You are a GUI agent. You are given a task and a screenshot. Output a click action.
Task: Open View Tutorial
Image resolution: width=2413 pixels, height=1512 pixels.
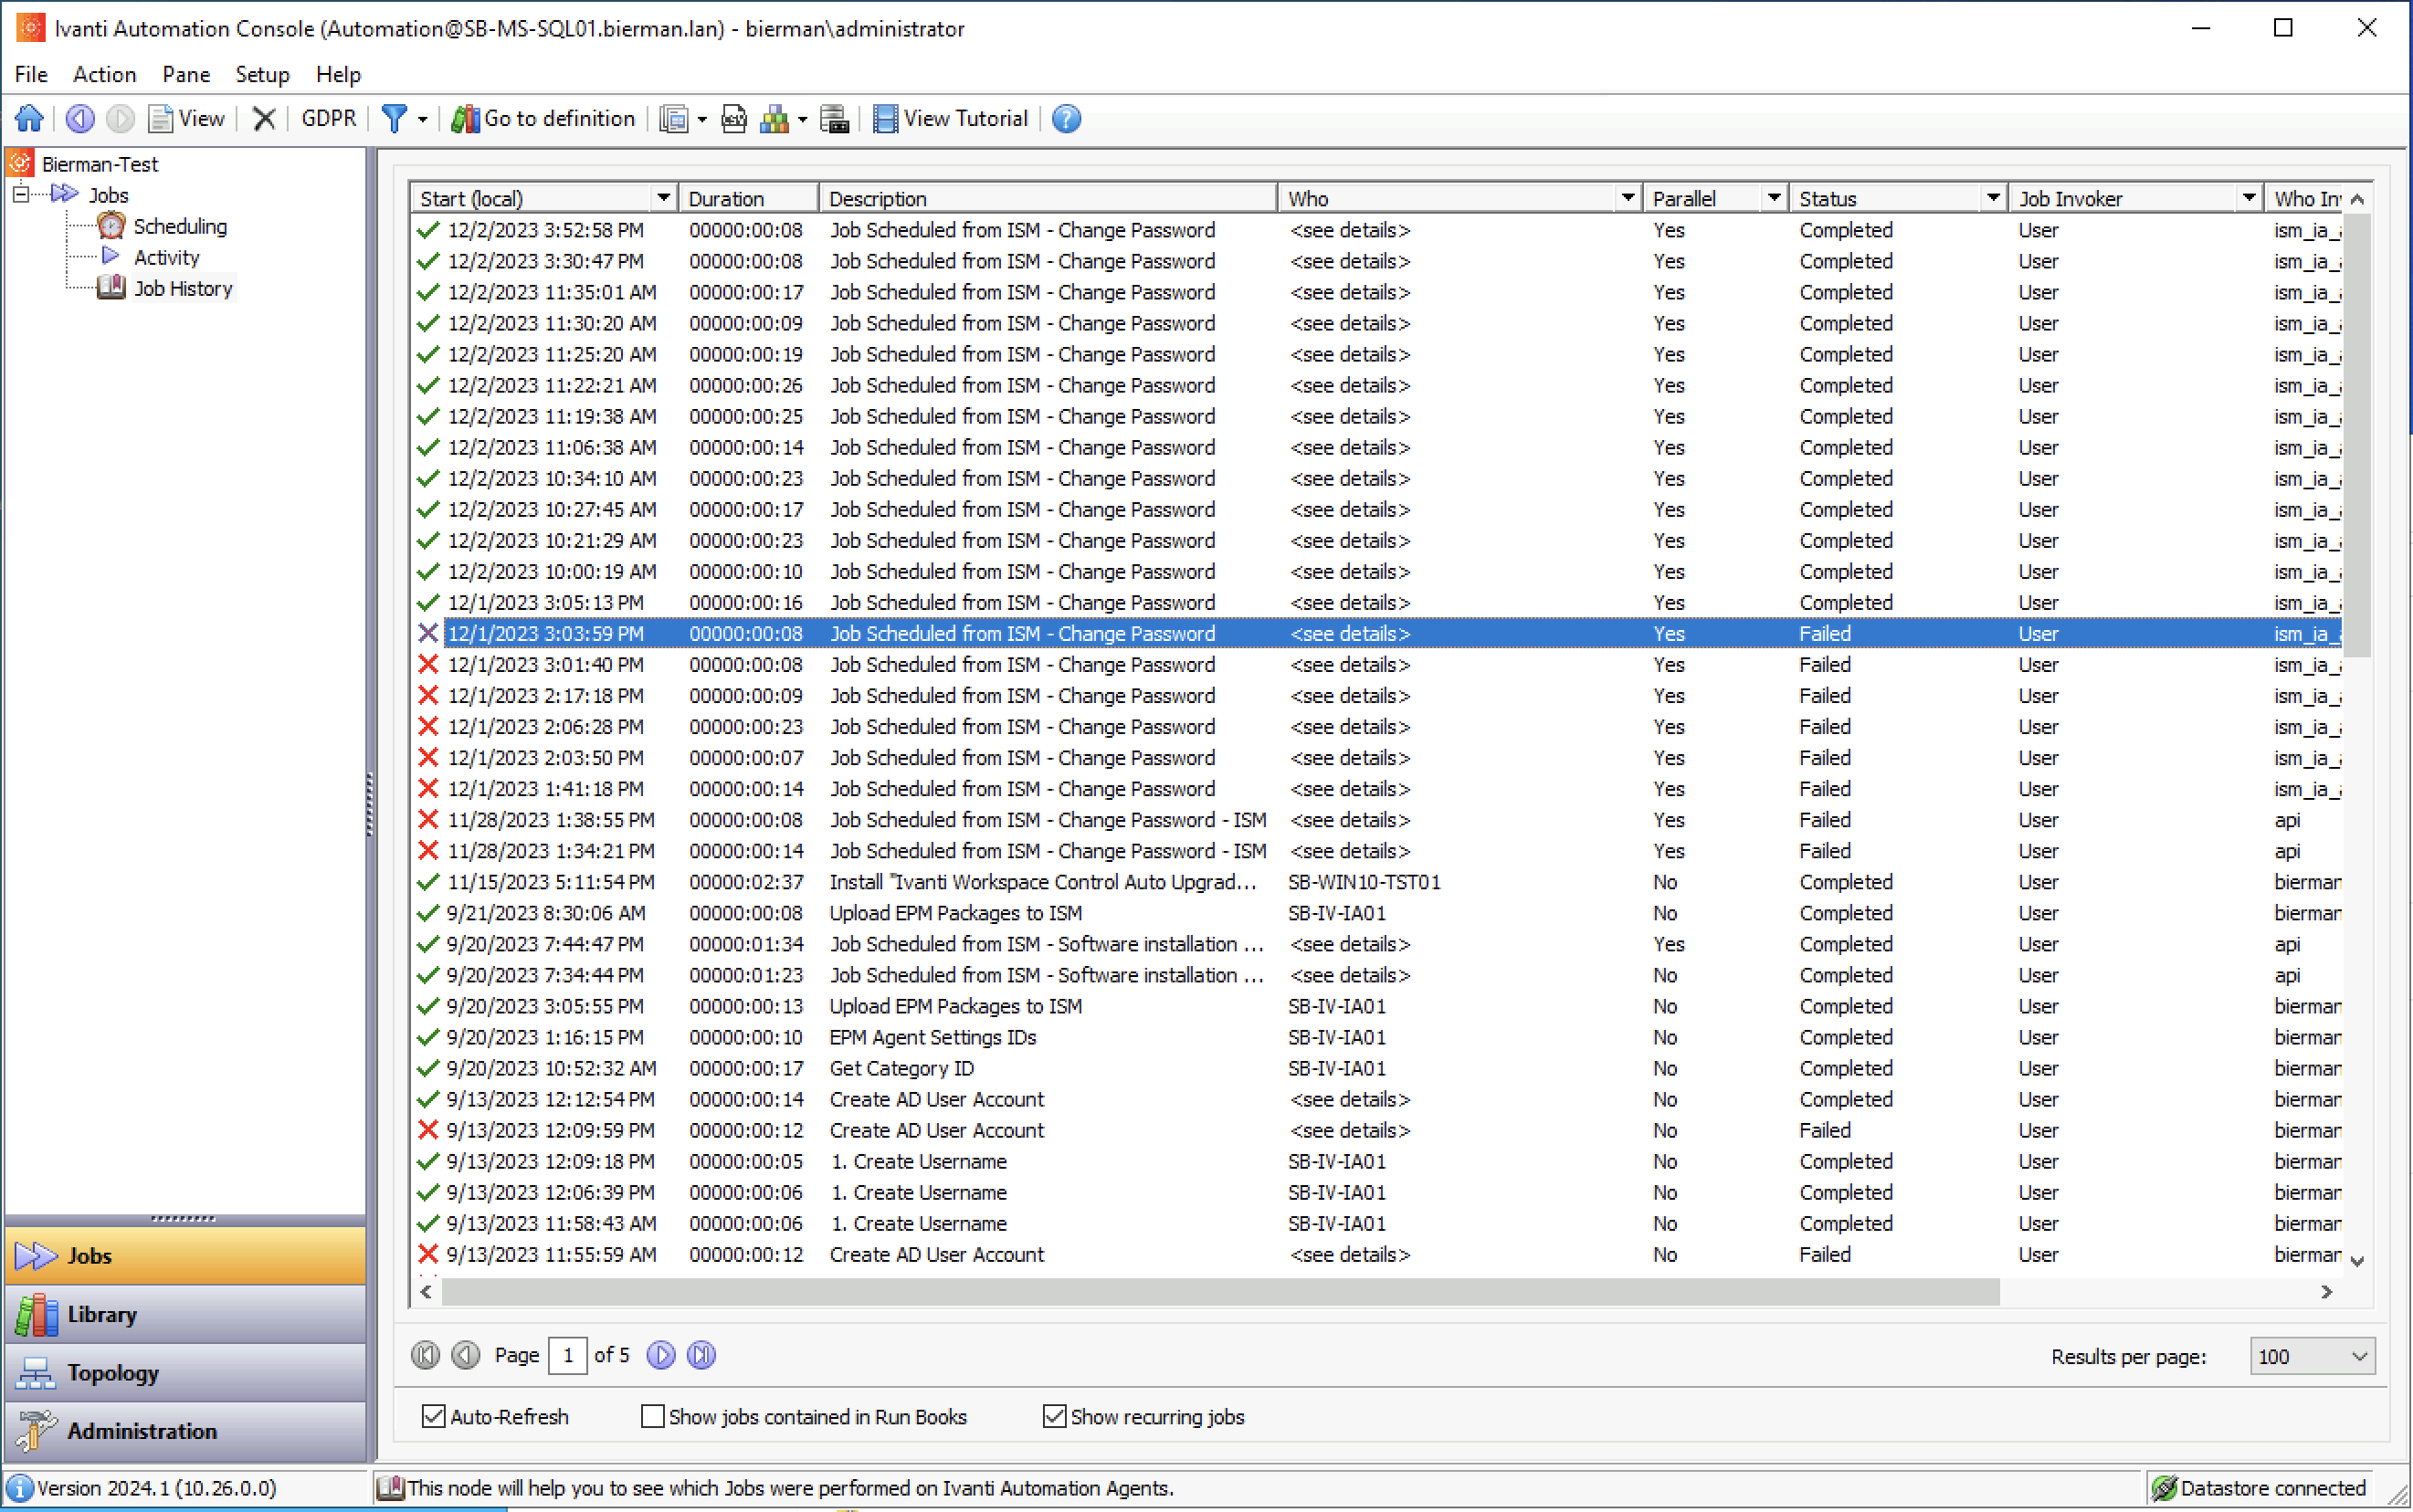tap(950, 119)
